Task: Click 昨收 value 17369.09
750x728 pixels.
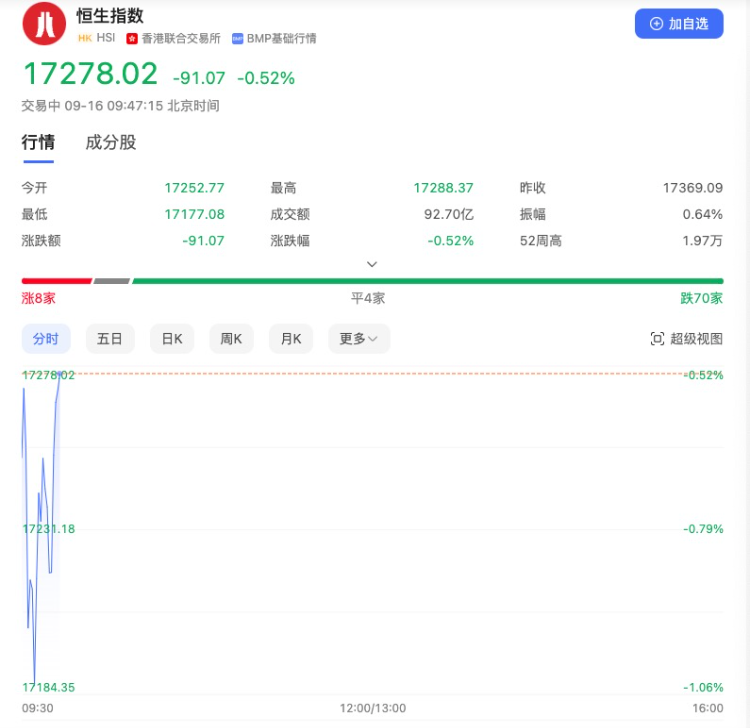Action: [x=693, y=188]
